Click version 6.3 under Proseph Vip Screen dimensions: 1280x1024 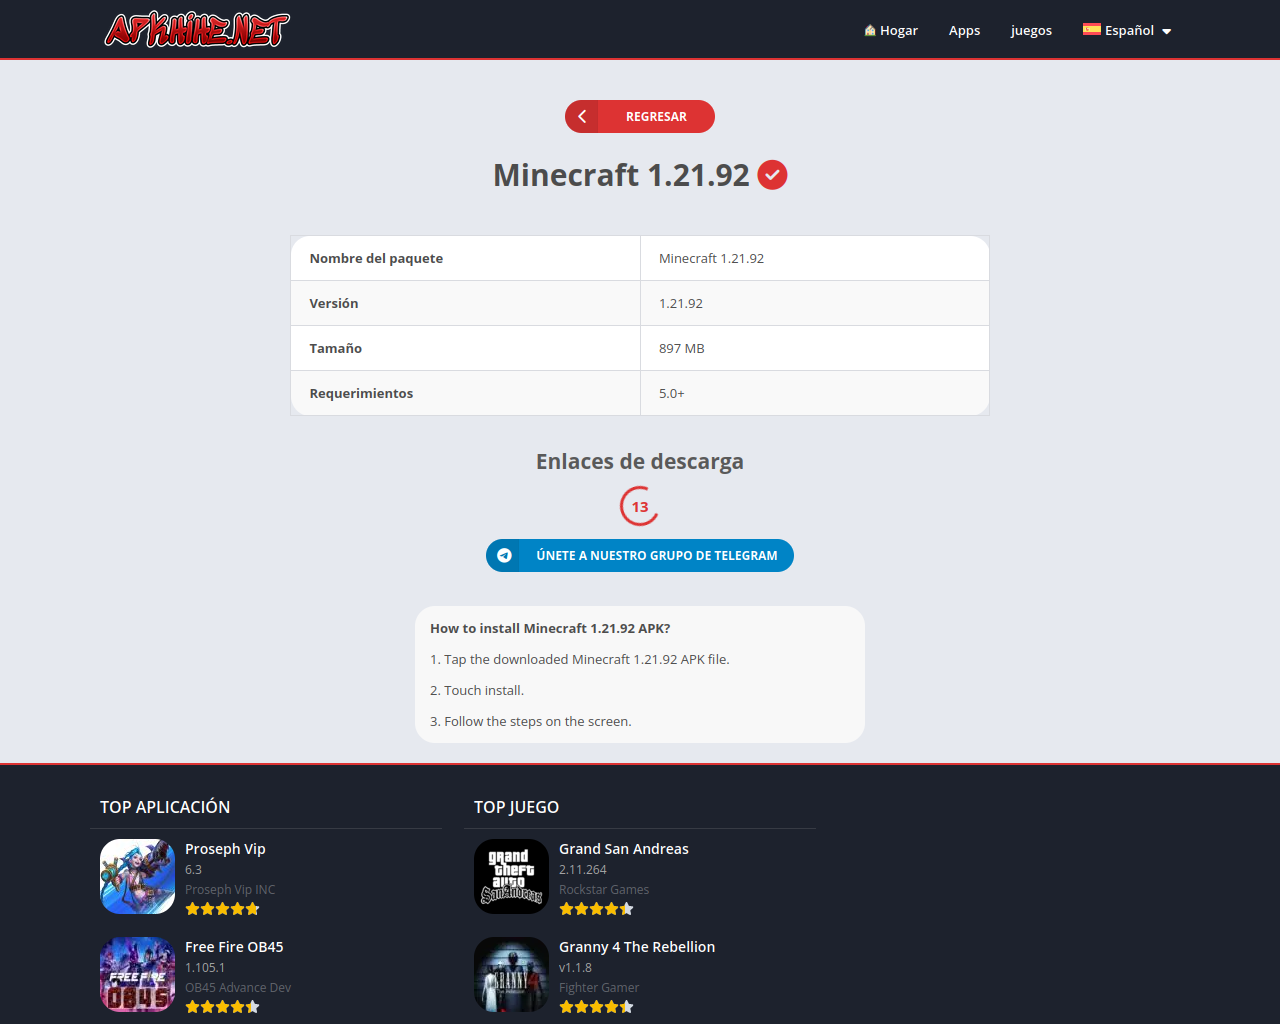click(193, 869)
